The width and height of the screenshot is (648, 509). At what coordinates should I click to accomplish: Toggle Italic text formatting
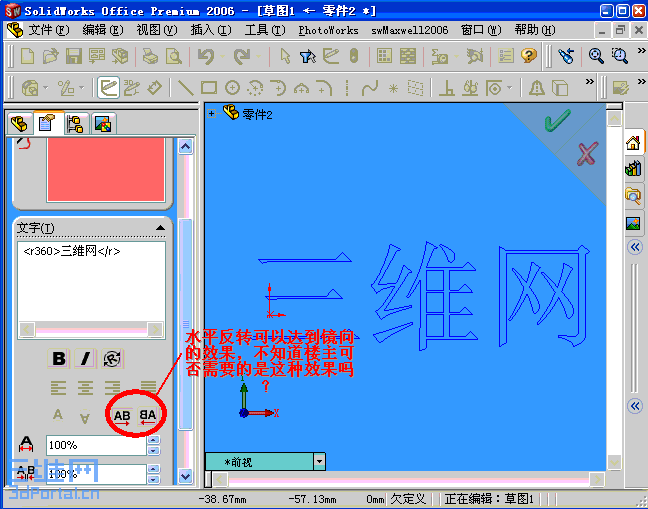coord(85,359)
